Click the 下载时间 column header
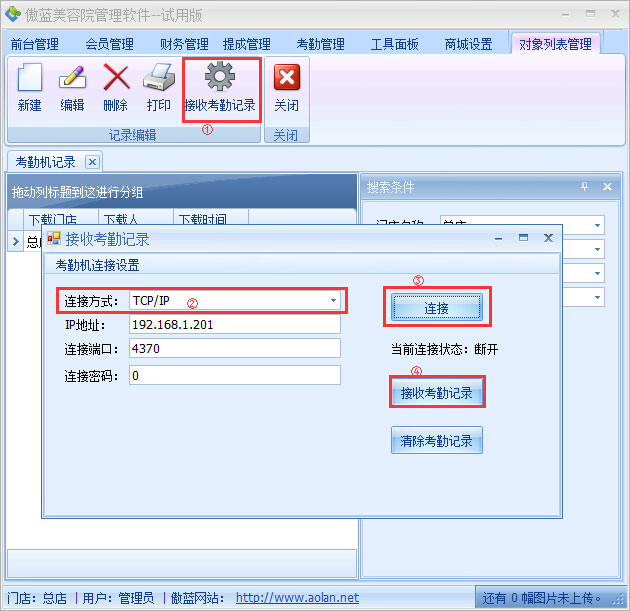The image size is (630, 611). point(211,218)
